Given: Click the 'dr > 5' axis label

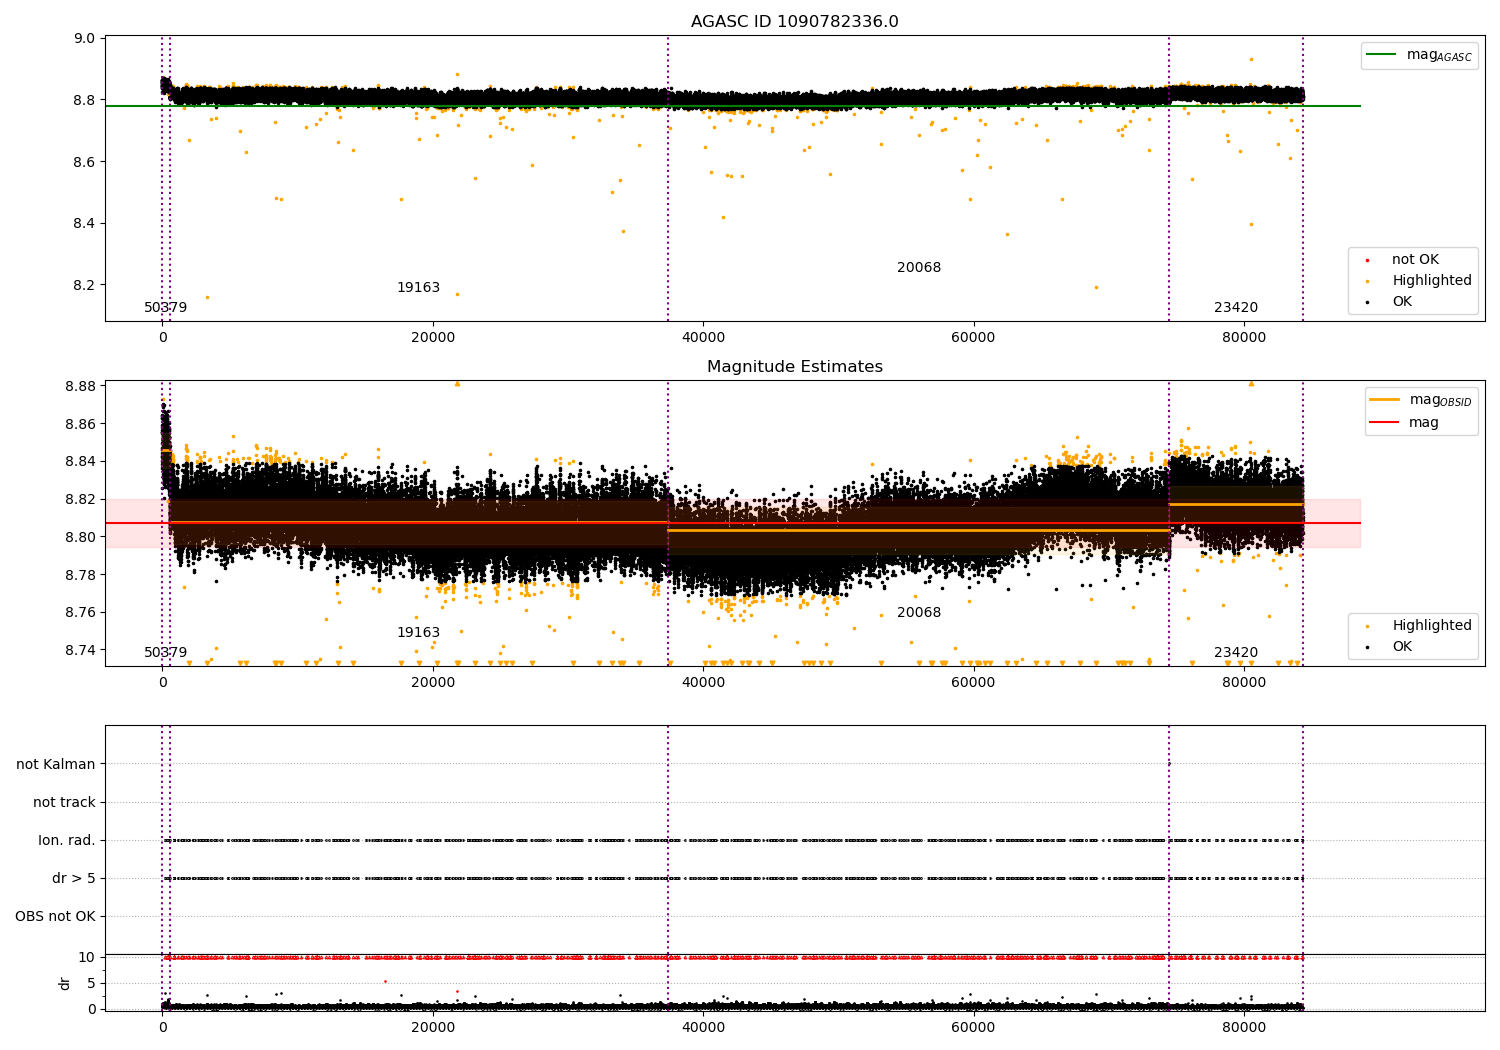Looking at the screenshot, I should (x=74, y=879).
